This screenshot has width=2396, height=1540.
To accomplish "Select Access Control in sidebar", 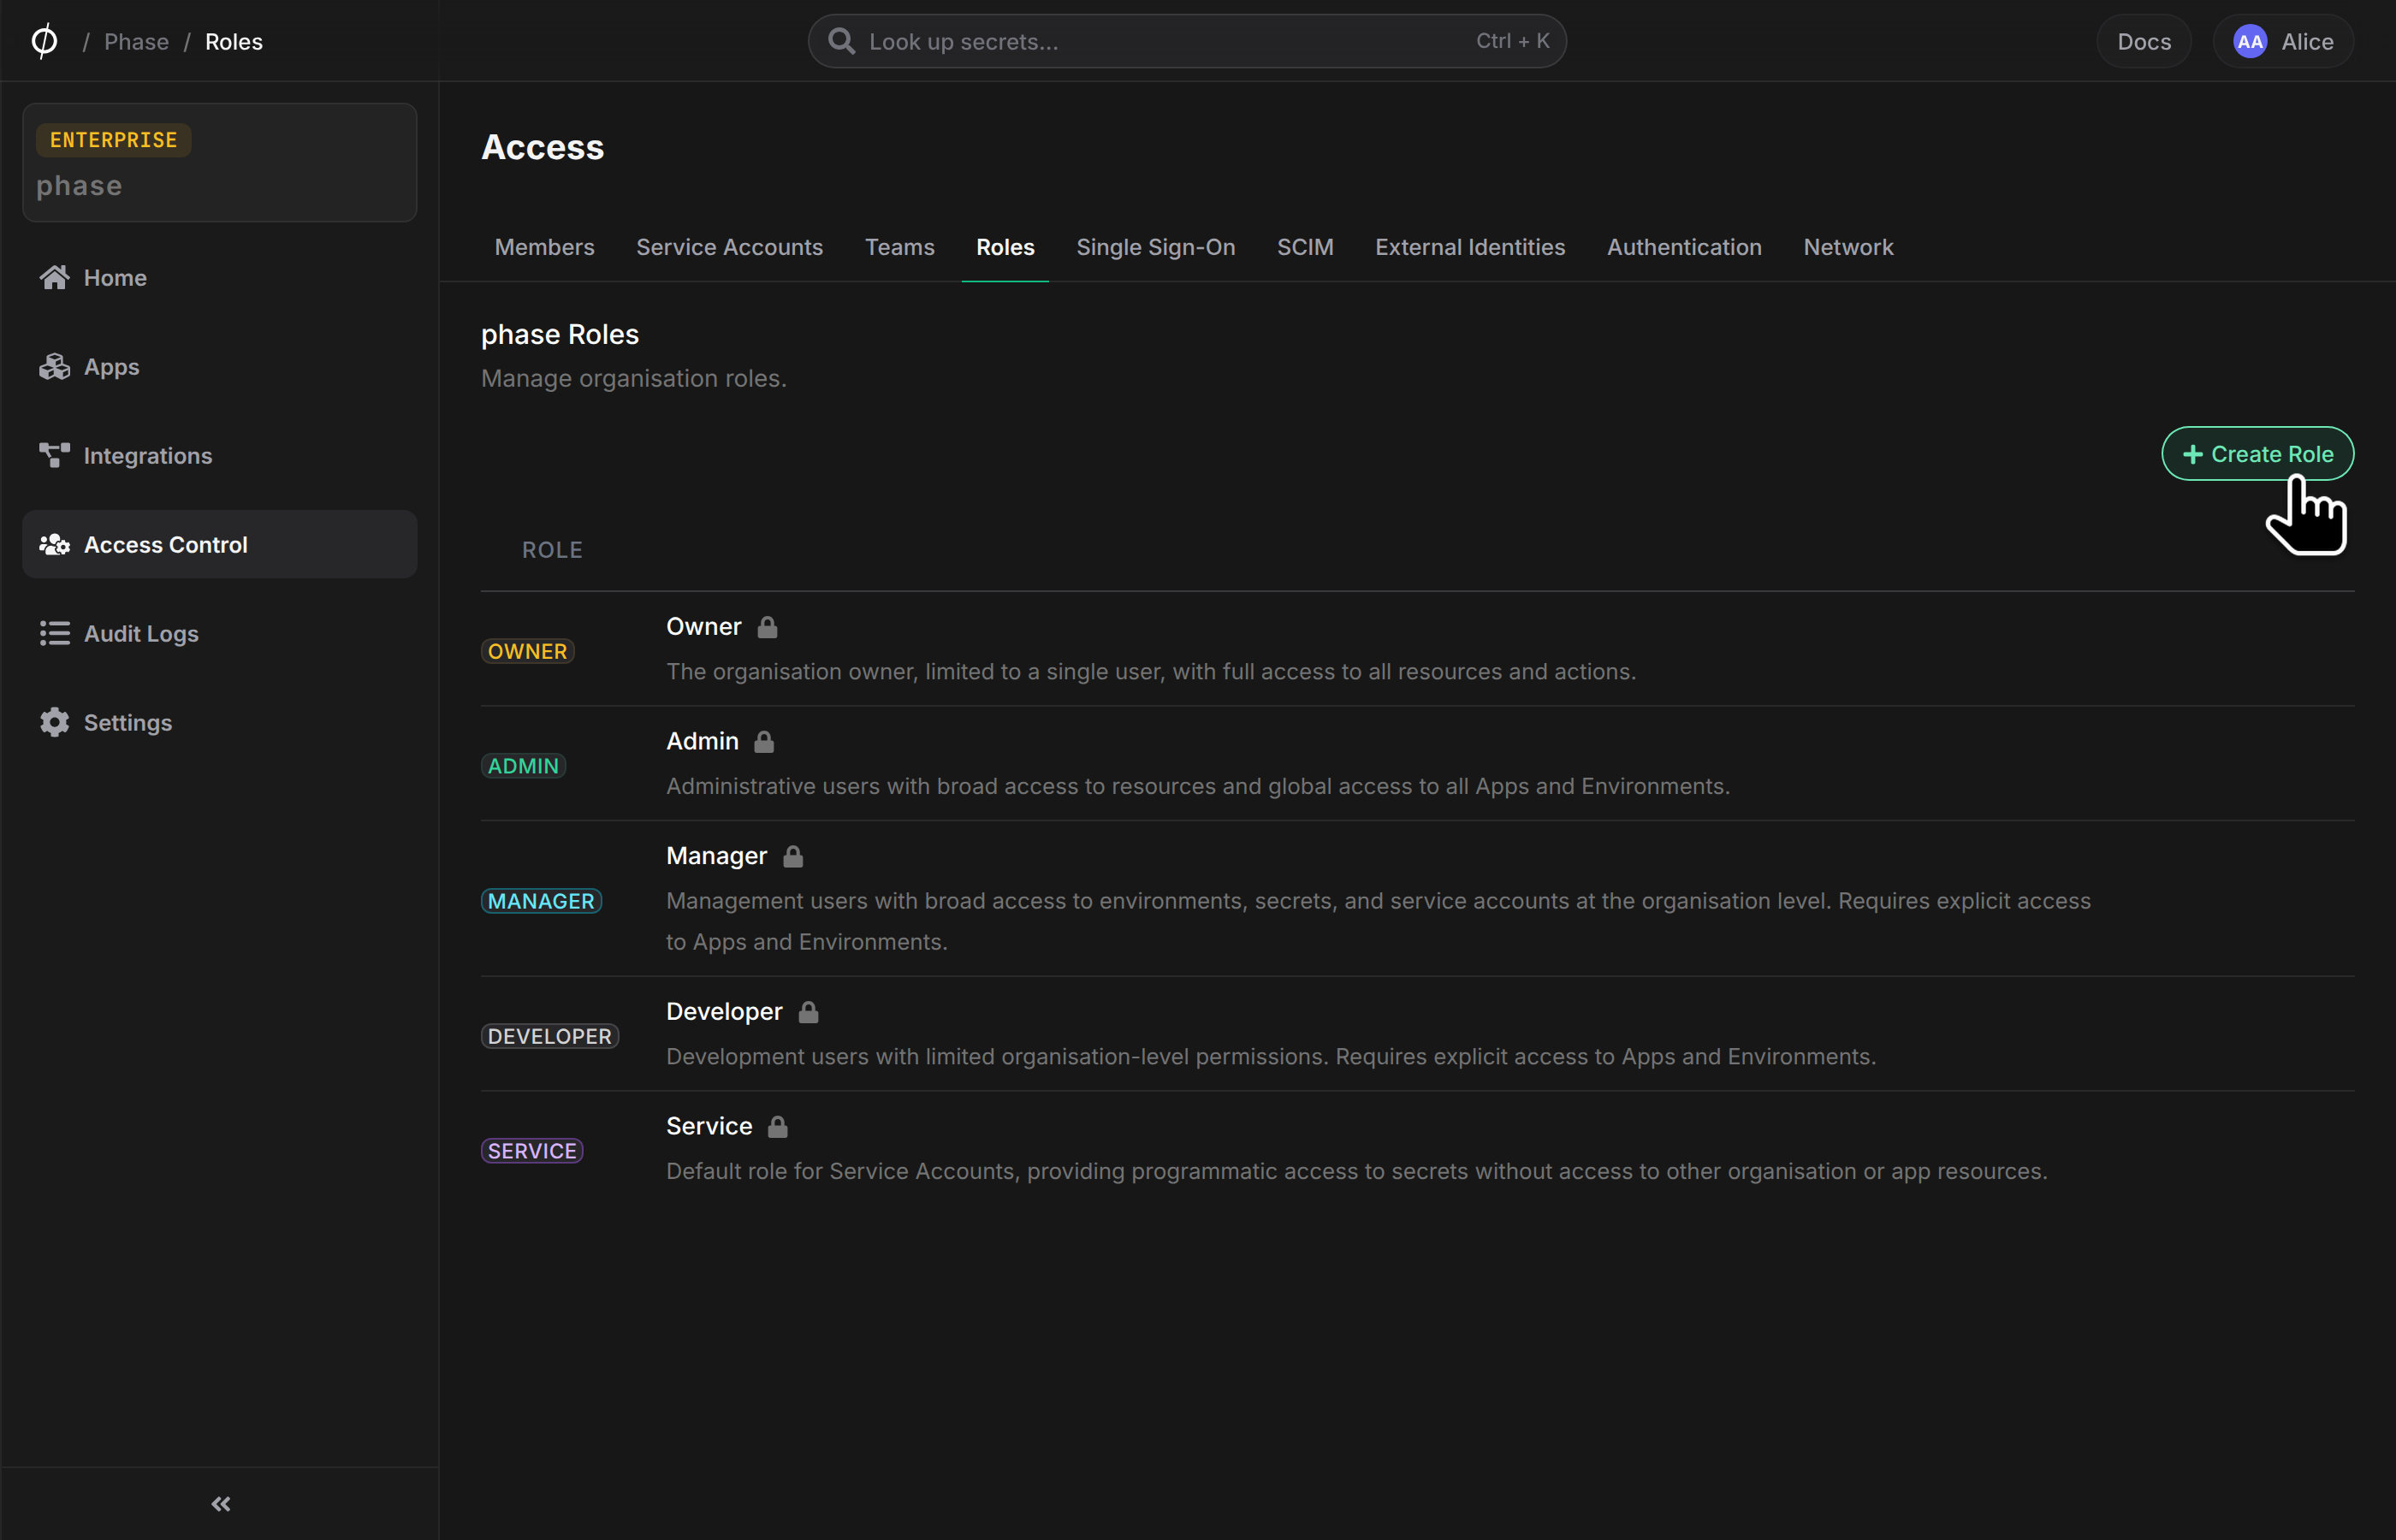I will coord(219,544).
